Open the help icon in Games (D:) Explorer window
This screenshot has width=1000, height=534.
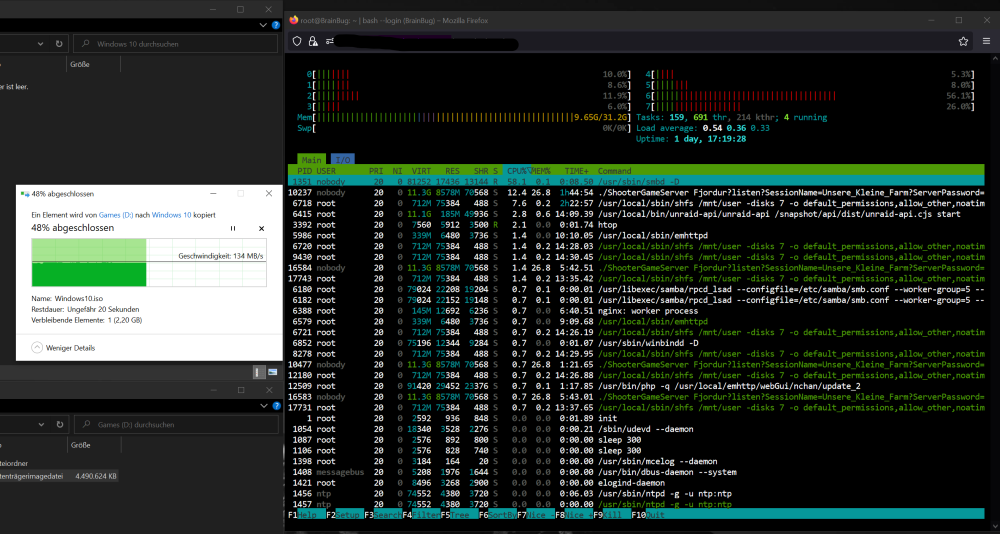pyautogui.click(x=276, y=406)
